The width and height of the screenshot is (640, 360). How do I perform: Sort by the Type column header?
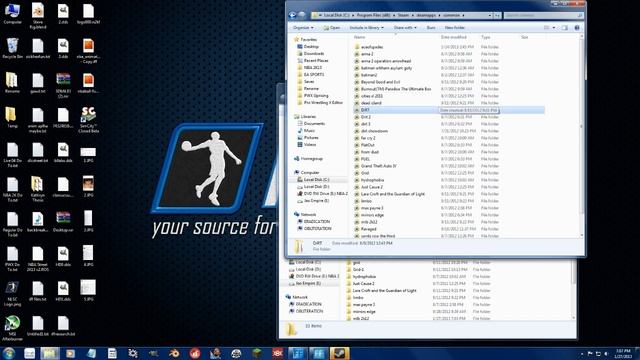coord(485,37)
